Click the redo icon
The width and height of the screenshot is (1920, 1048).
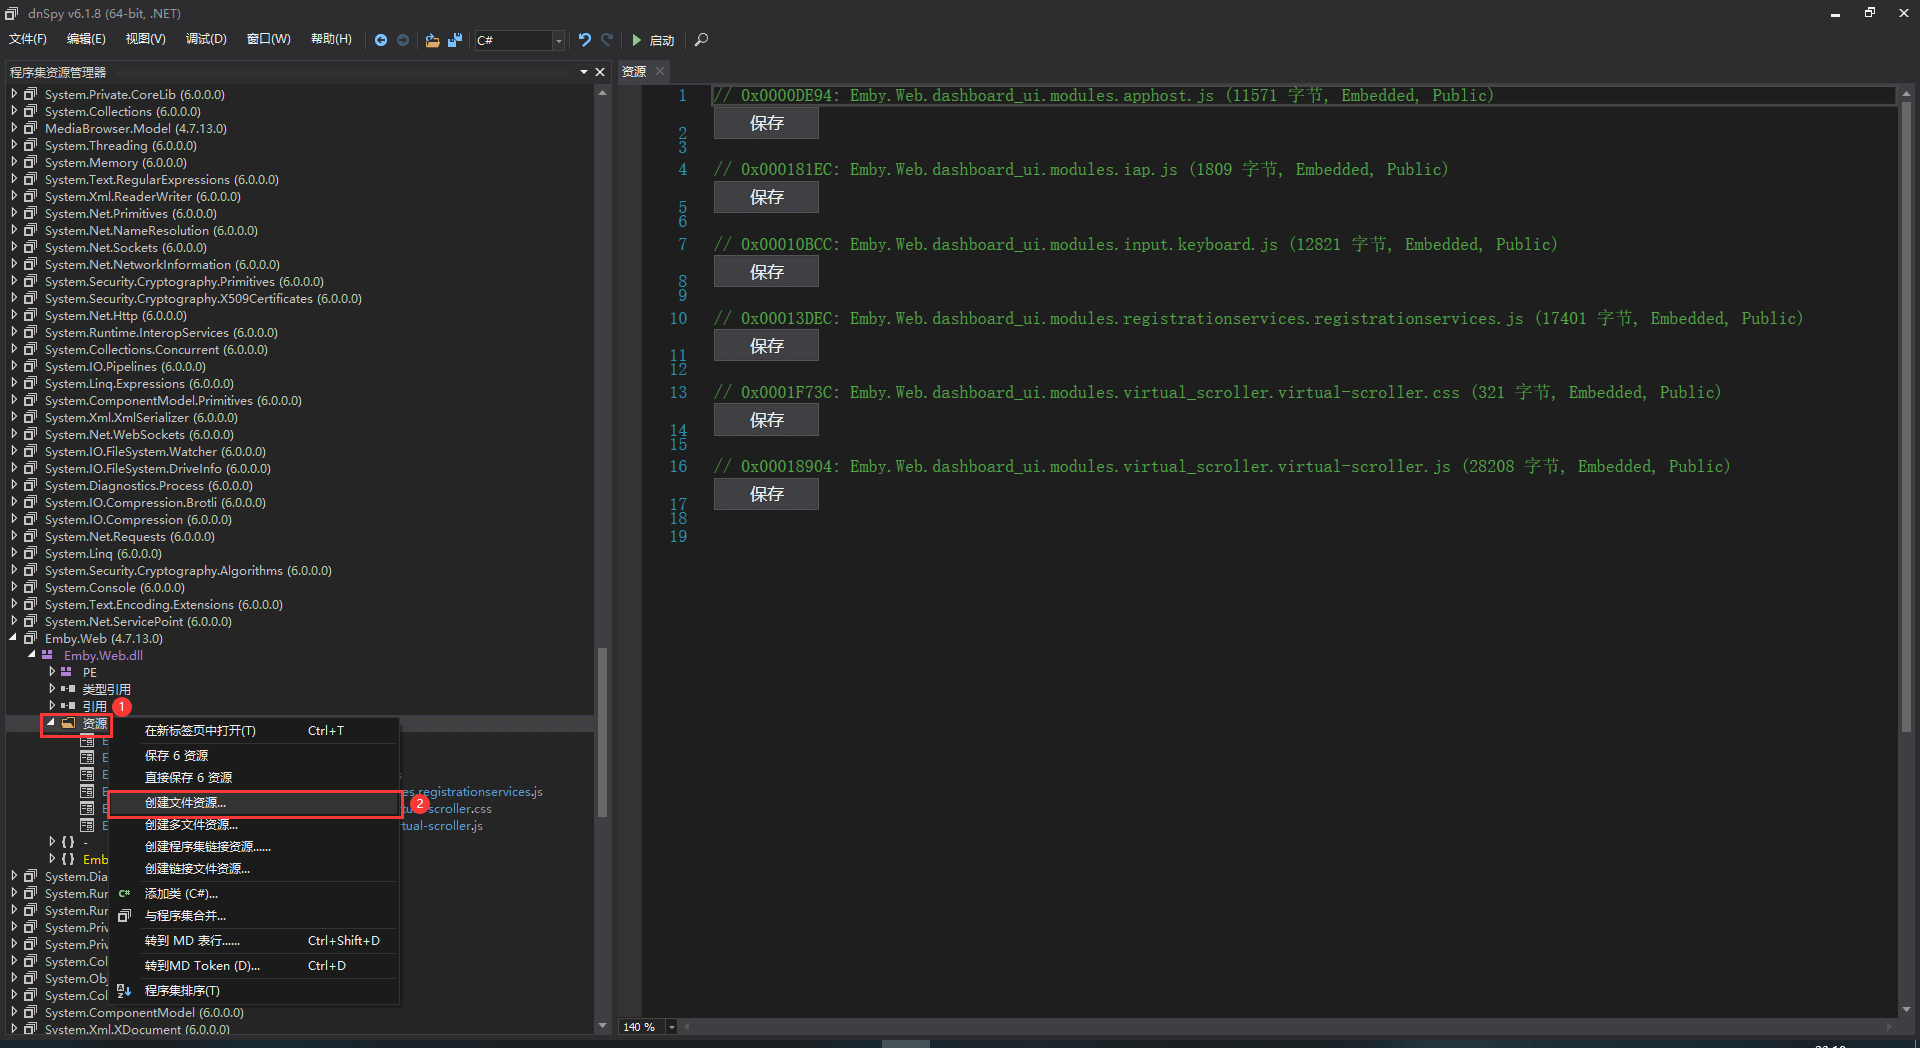point(607,40)
